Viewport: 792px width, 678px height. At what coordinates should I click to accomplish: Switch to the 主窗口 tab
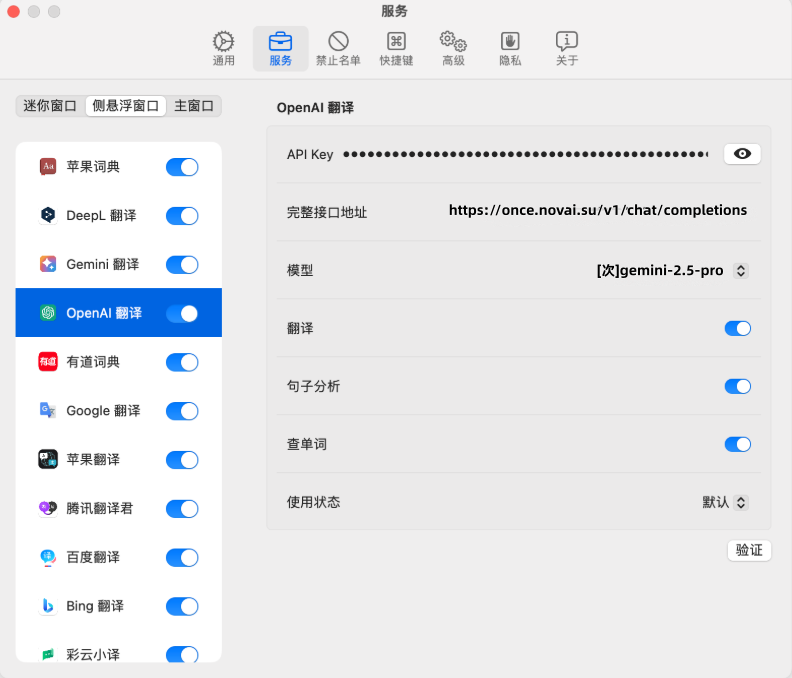(194, 106)
